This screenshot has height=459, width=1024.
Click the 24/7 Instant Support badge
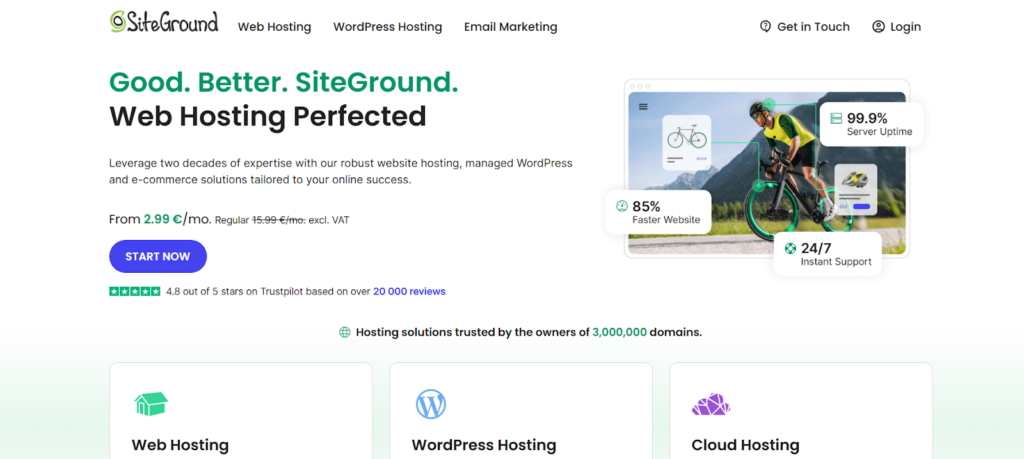click(827, 254)
